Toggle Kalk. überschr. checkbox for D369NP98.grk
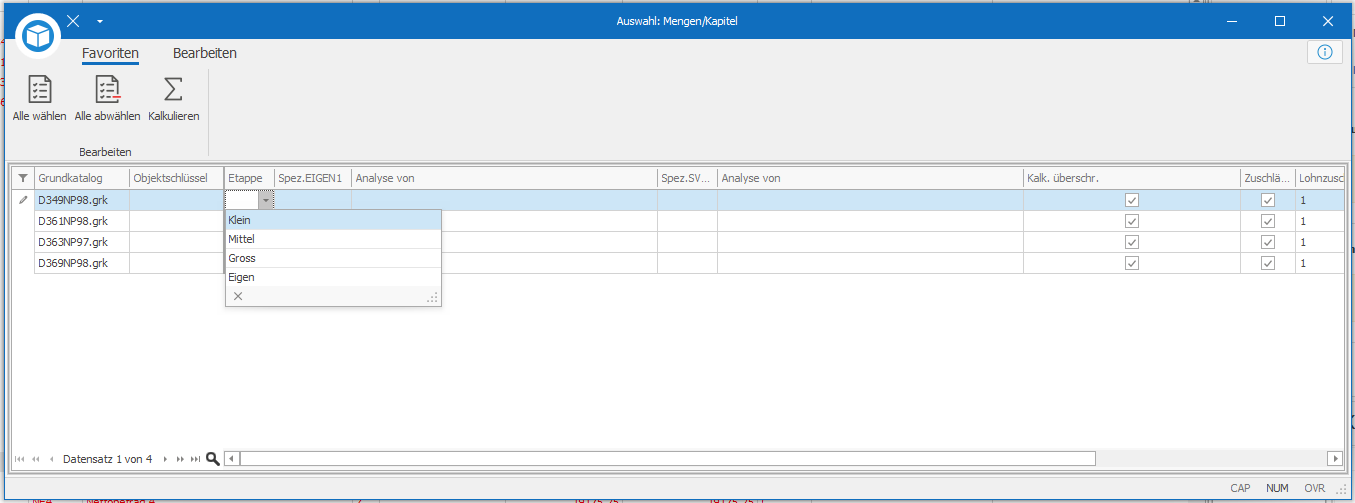Image resolution: width=1355 pixels, height=503 pixels. pos(1131,263)
